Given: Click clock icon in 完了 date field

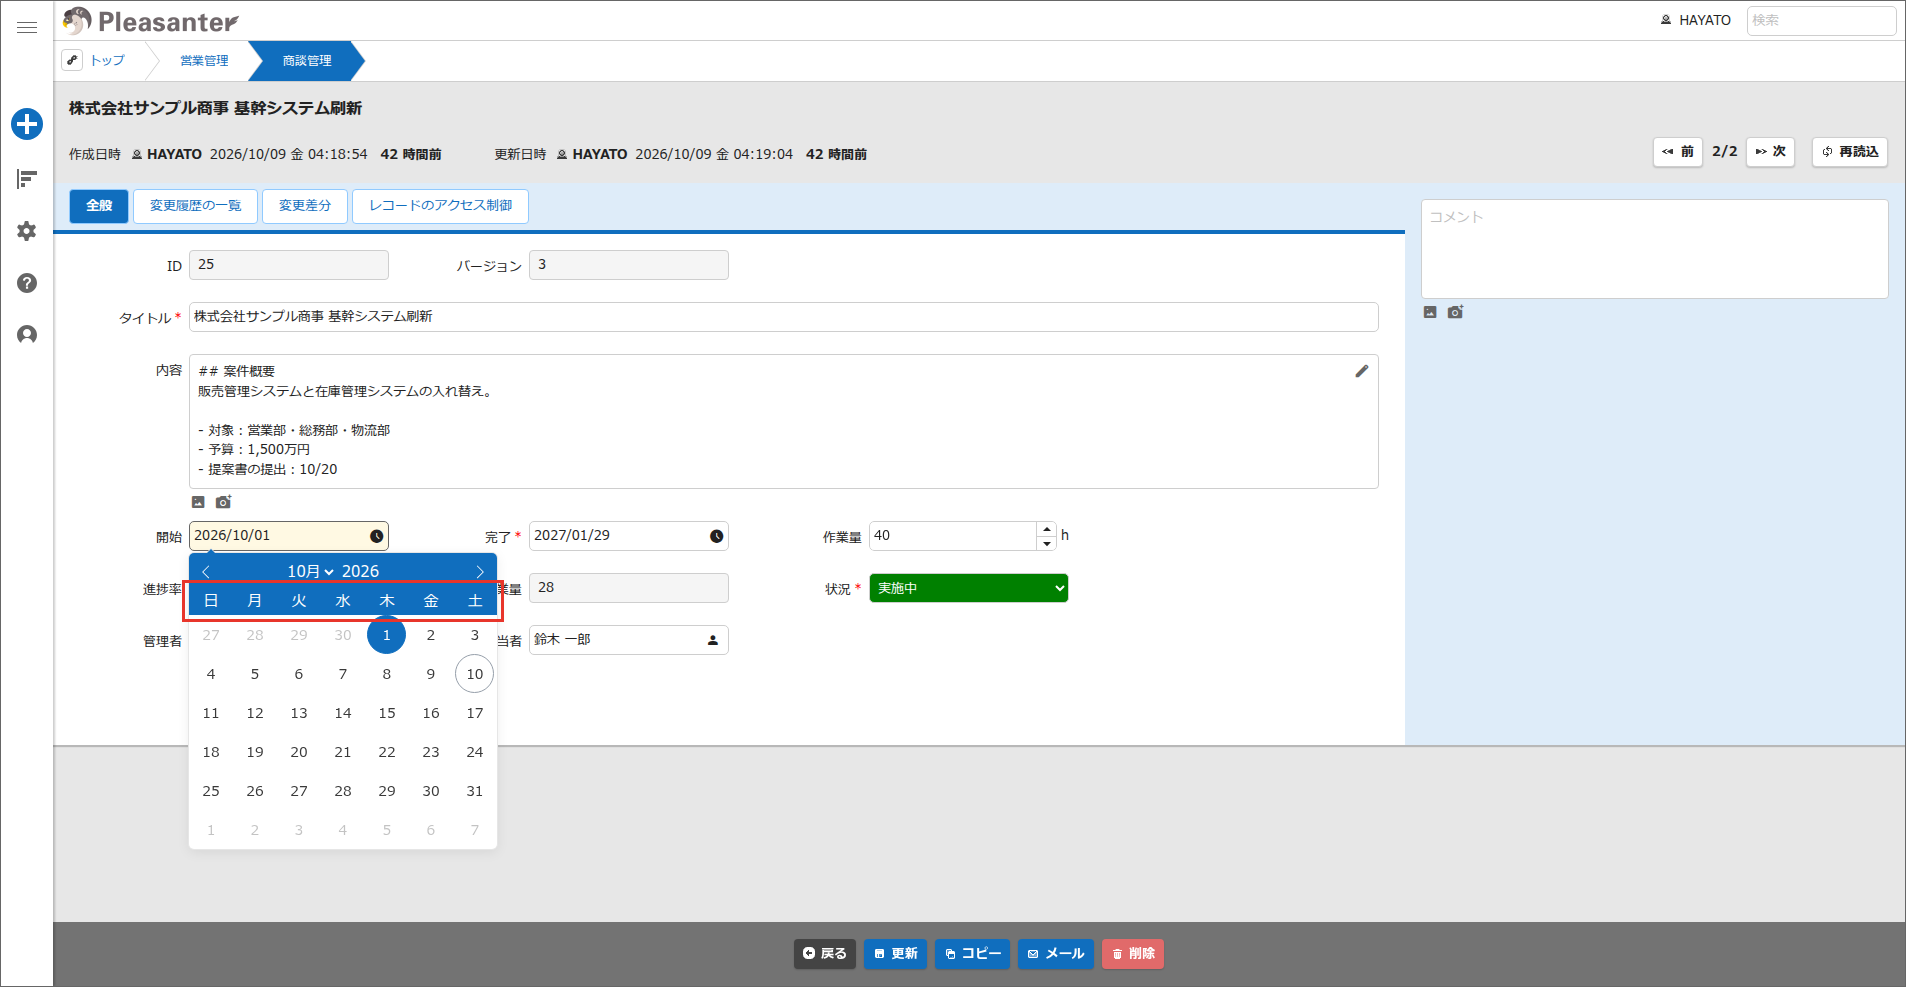Looking at the screenshot, I should click(717, 536).
